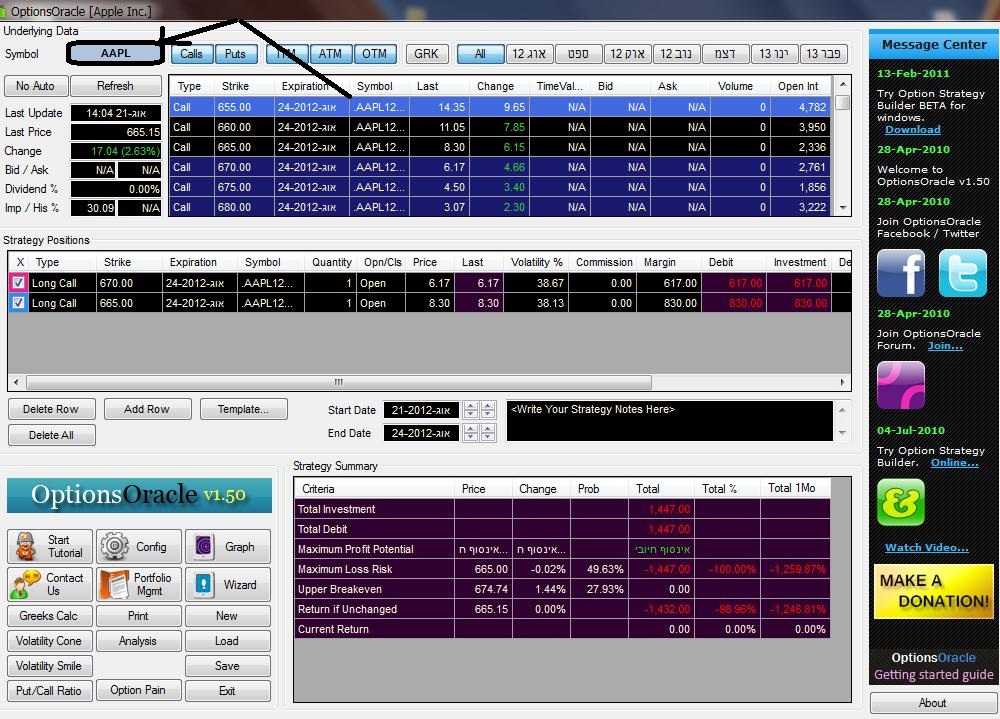Launch the Wizard tool
Screen dimensions: 1000x719
point(227,585)
